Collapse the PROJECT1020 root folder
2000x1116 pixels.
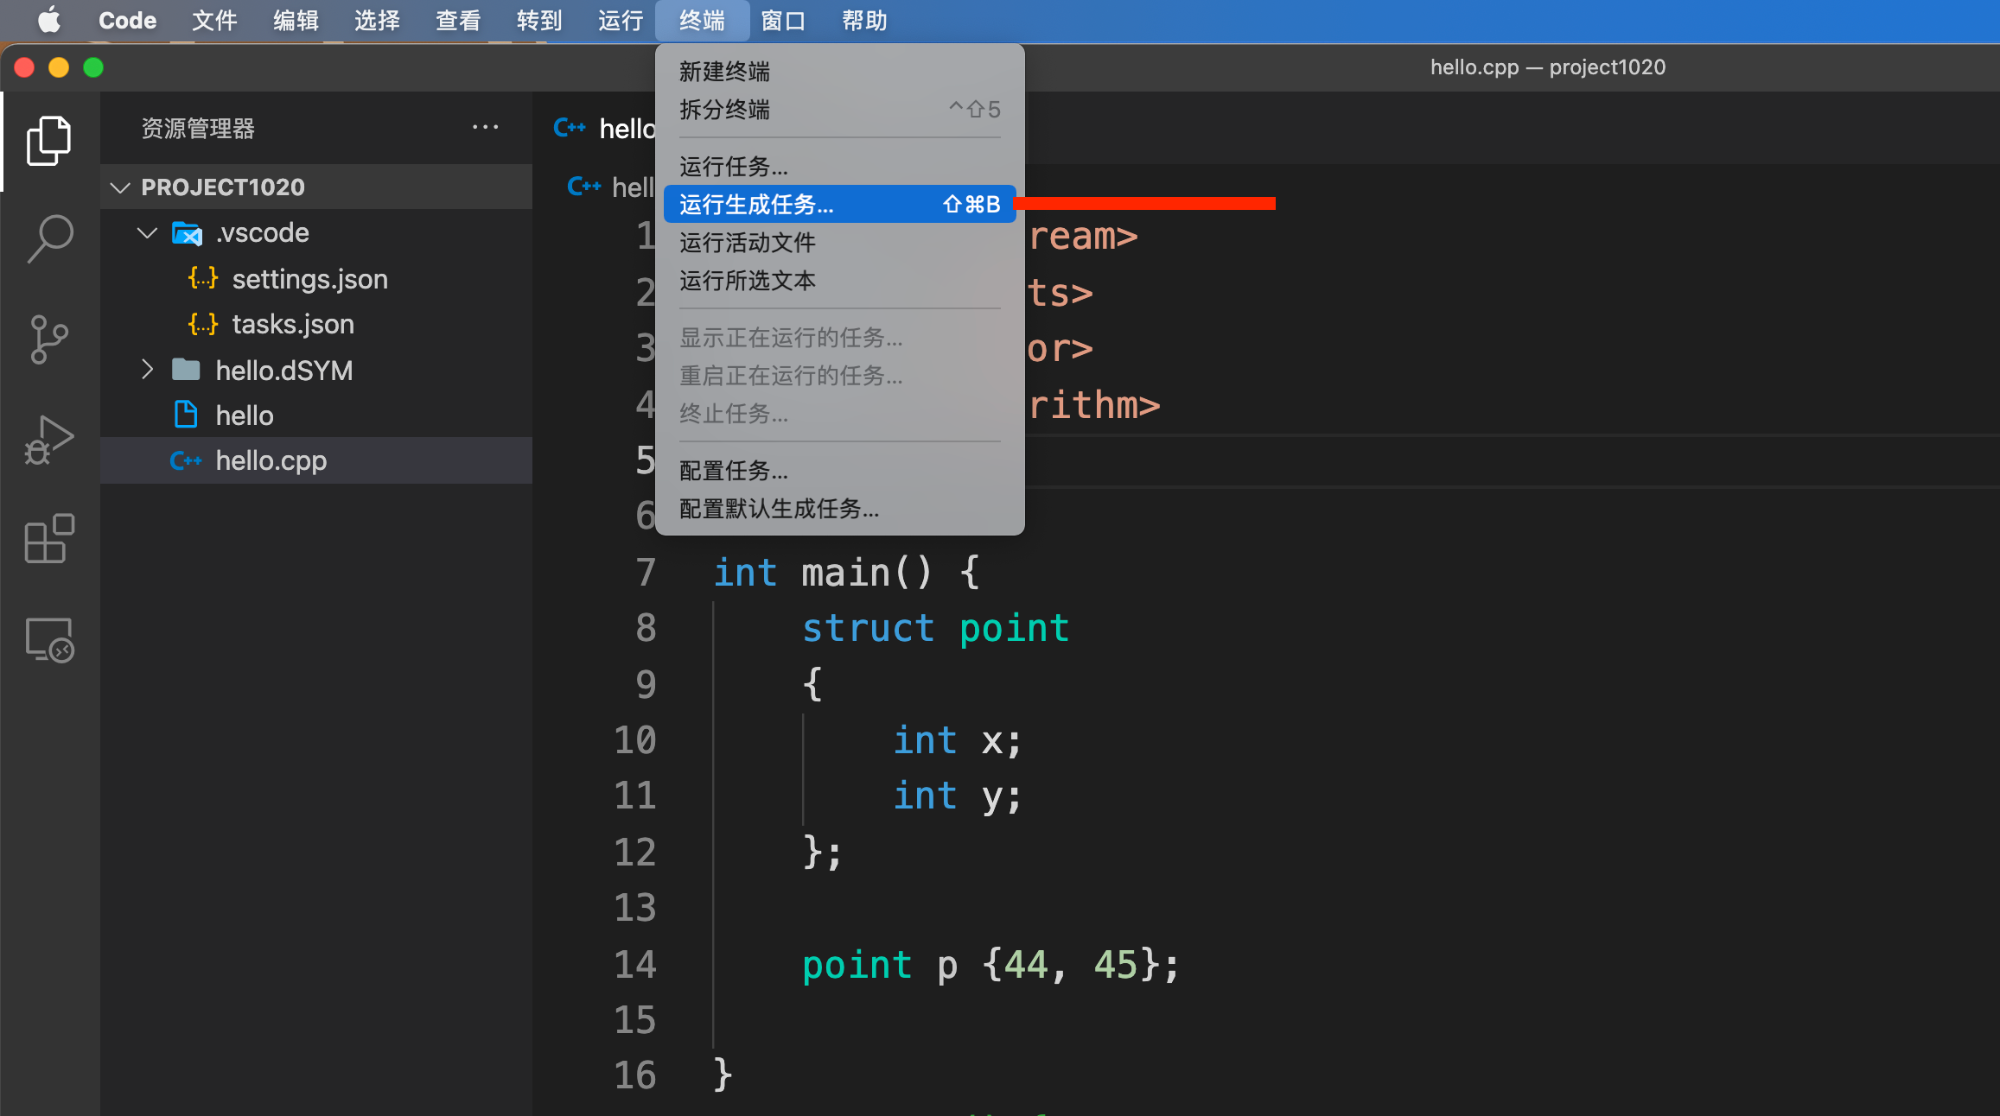coord(121,187)
